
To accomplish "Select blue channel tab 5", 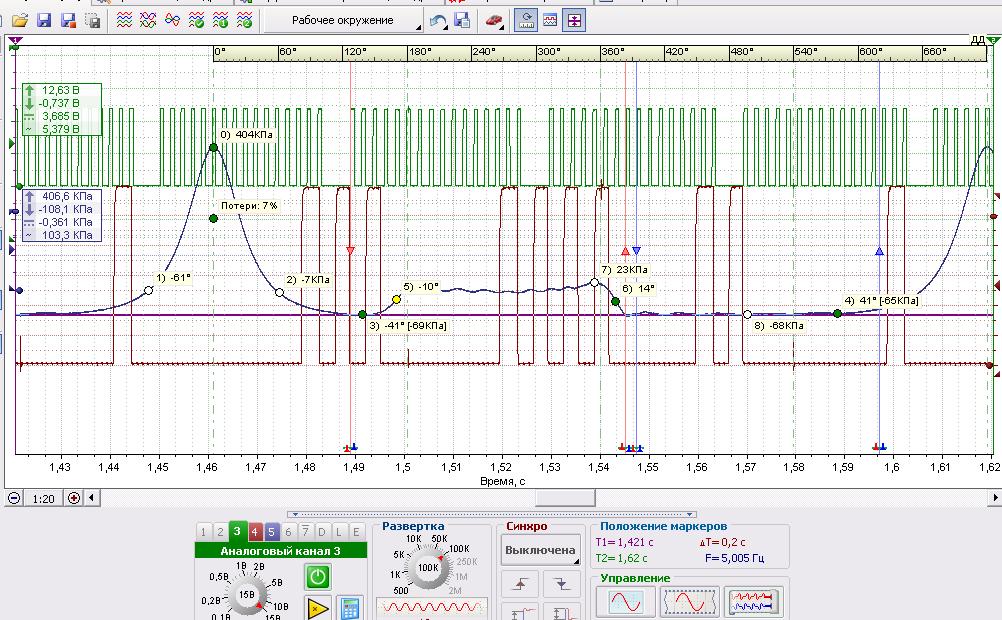I will click(x=271, y=531).
